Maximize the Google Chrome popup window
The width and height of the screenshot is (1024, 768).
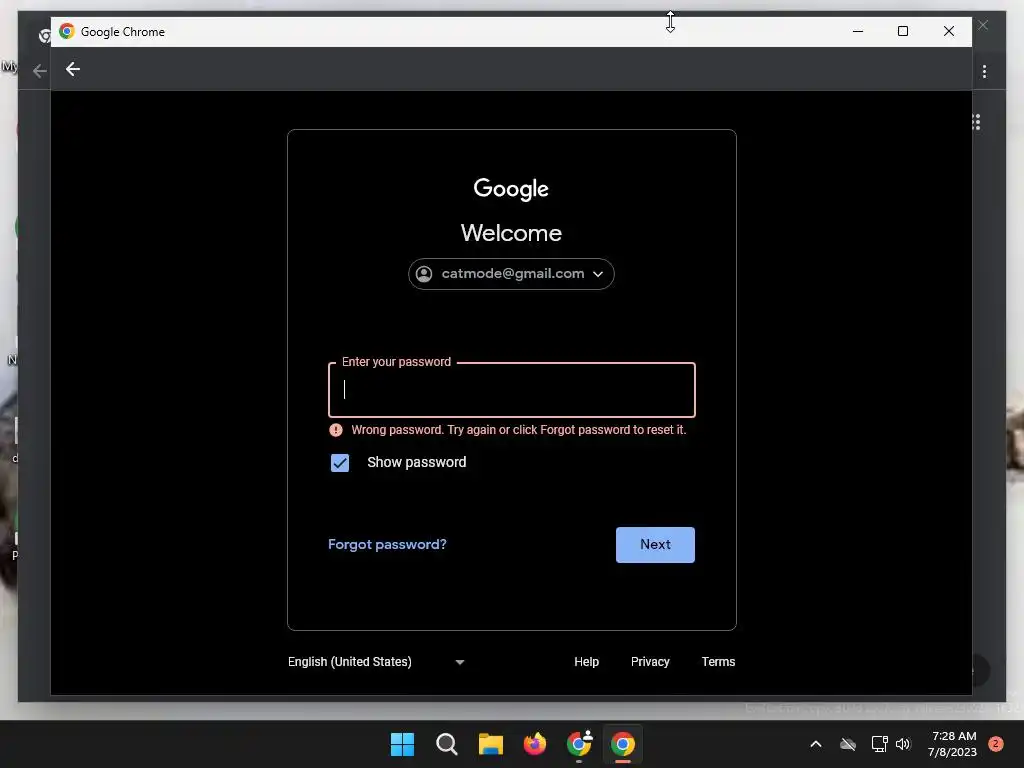pyautogui.click(x=903, y=31)
